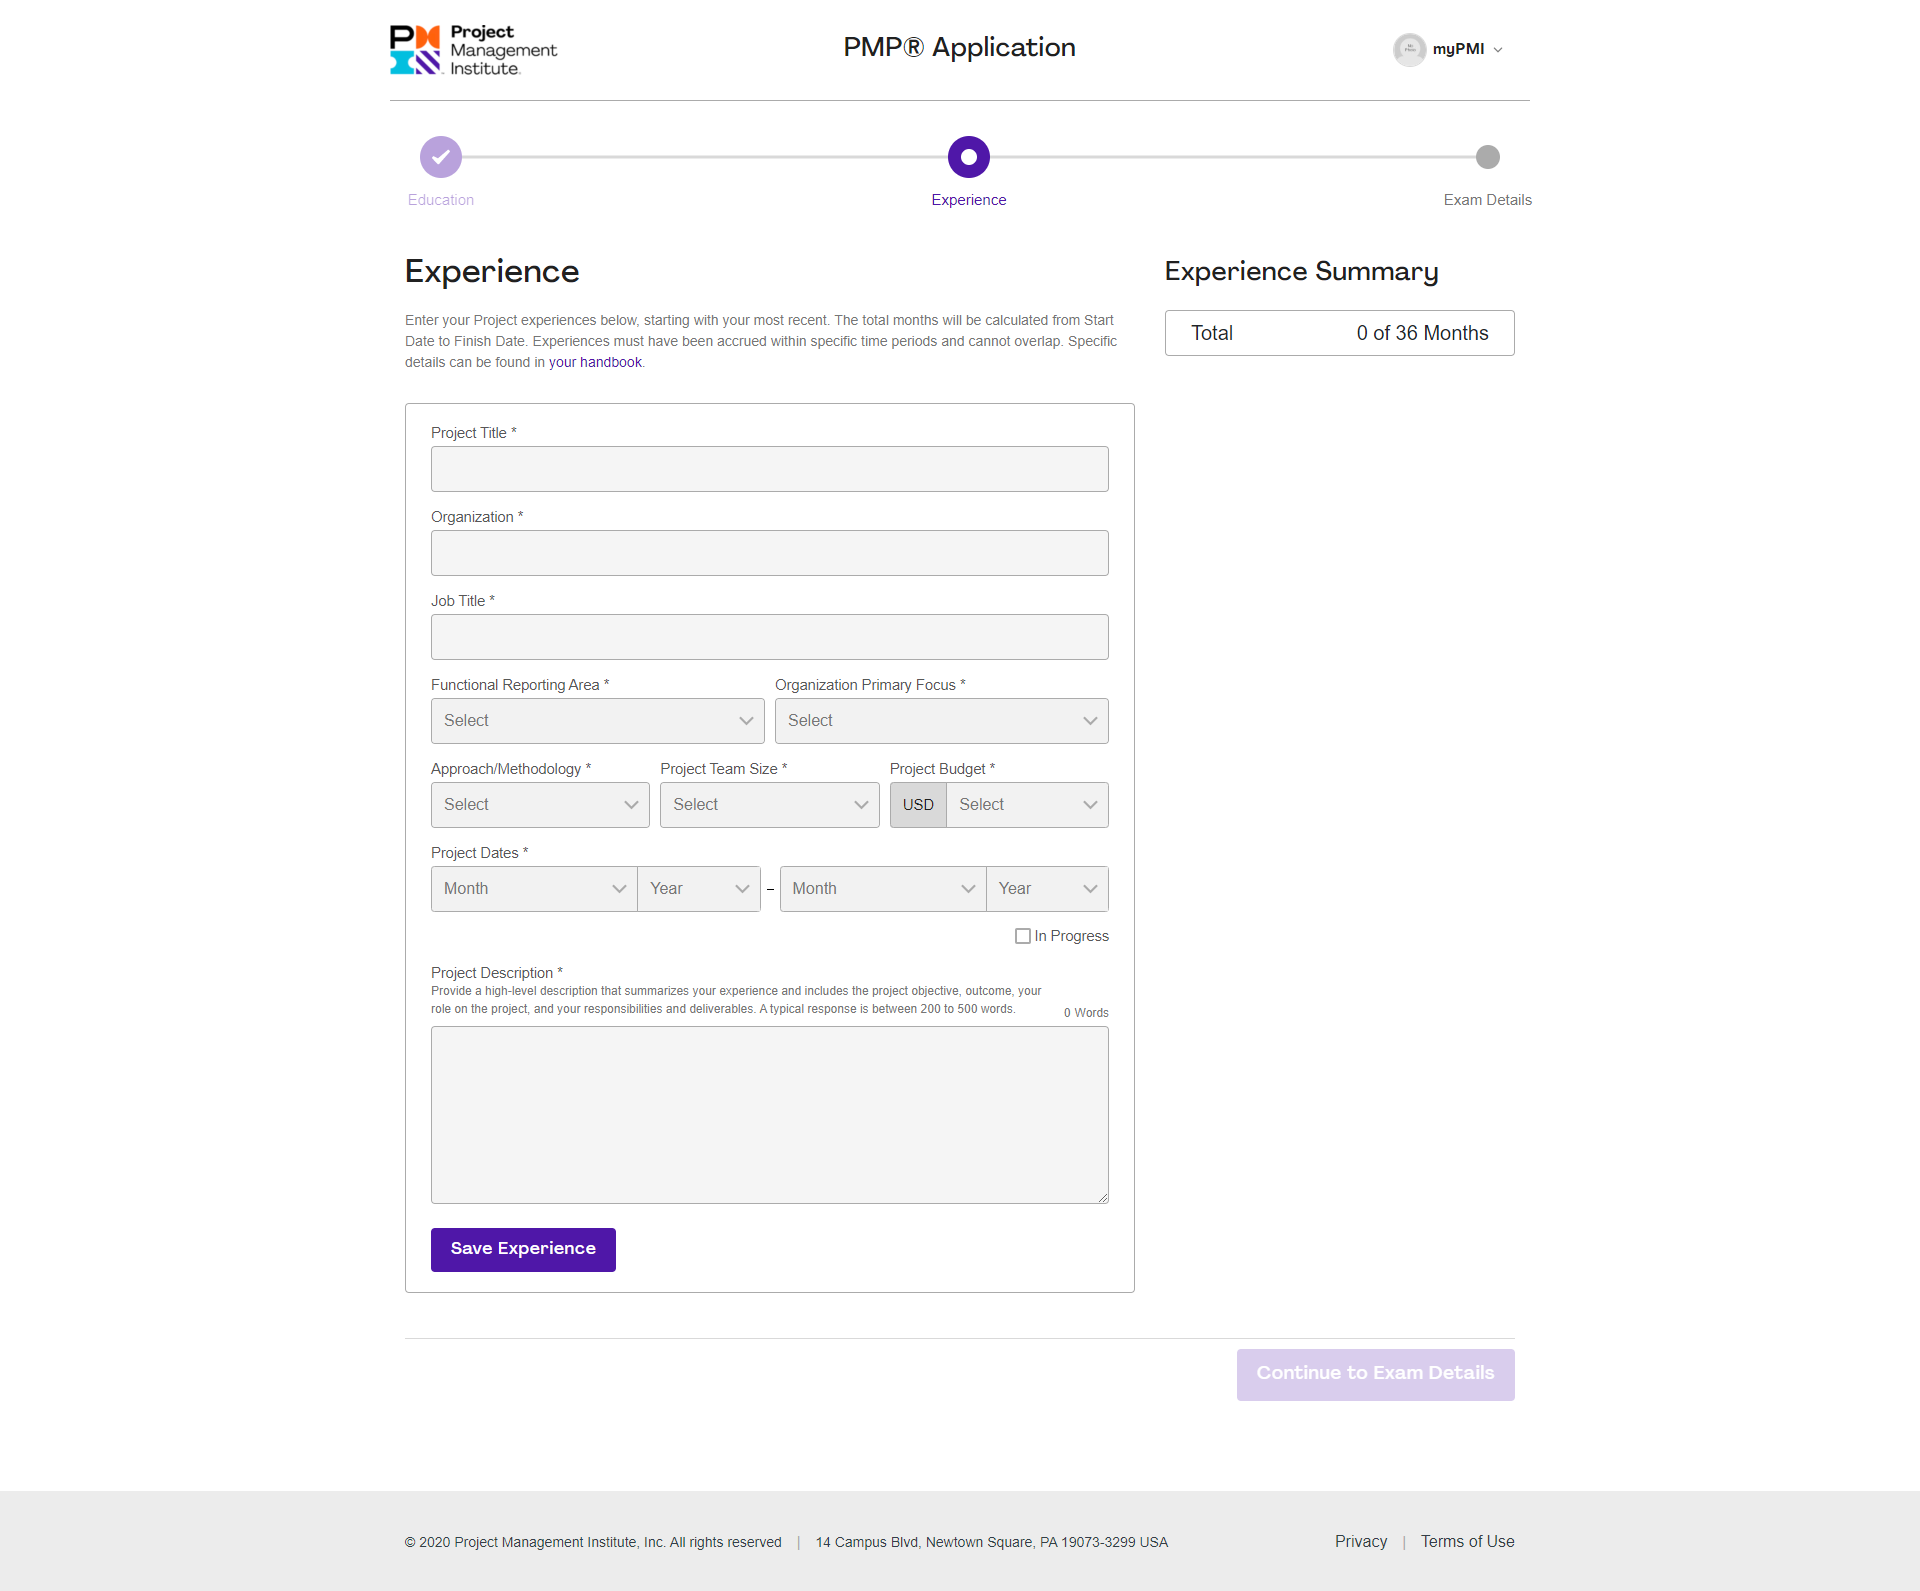
Task: Click the Exam Details step dot
Action: coord(1487,157)
